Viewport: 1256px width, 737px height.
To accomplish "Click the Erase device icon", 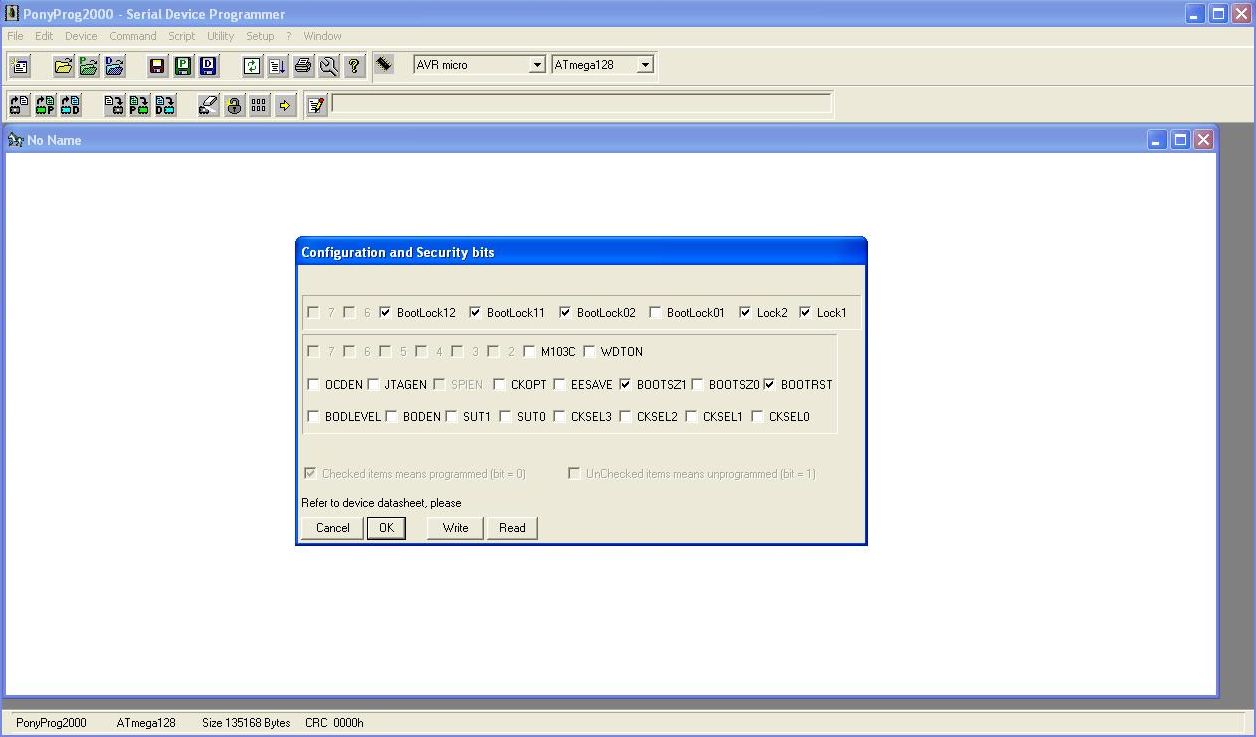I will (x=208, y=105).
